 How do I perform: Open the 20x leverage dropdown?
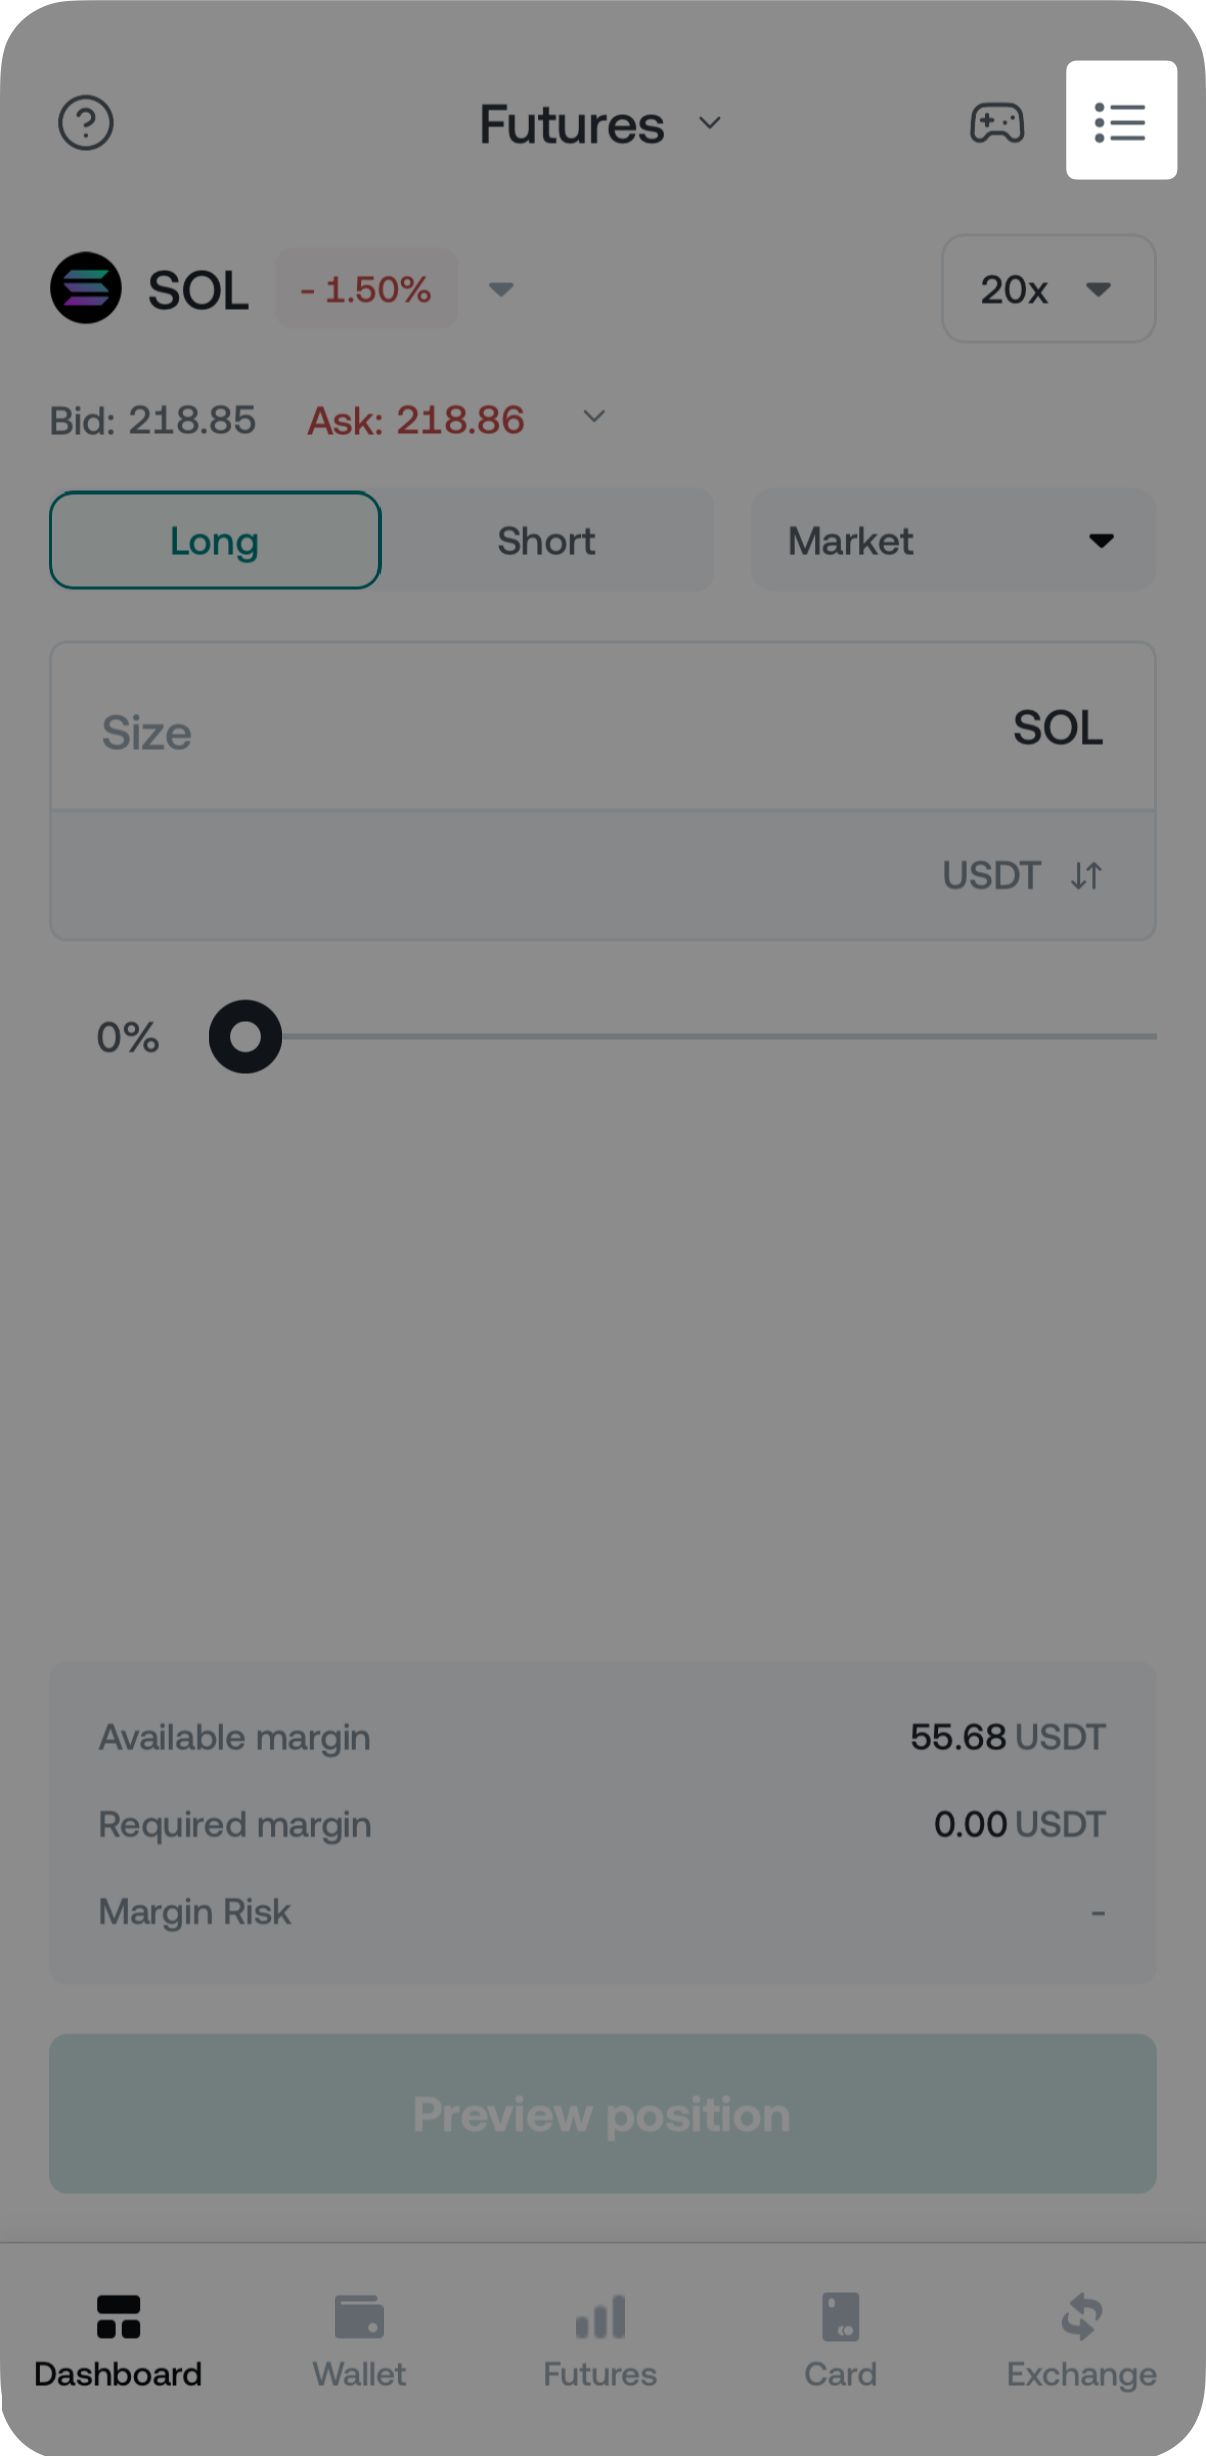(x=1048, y=289)
